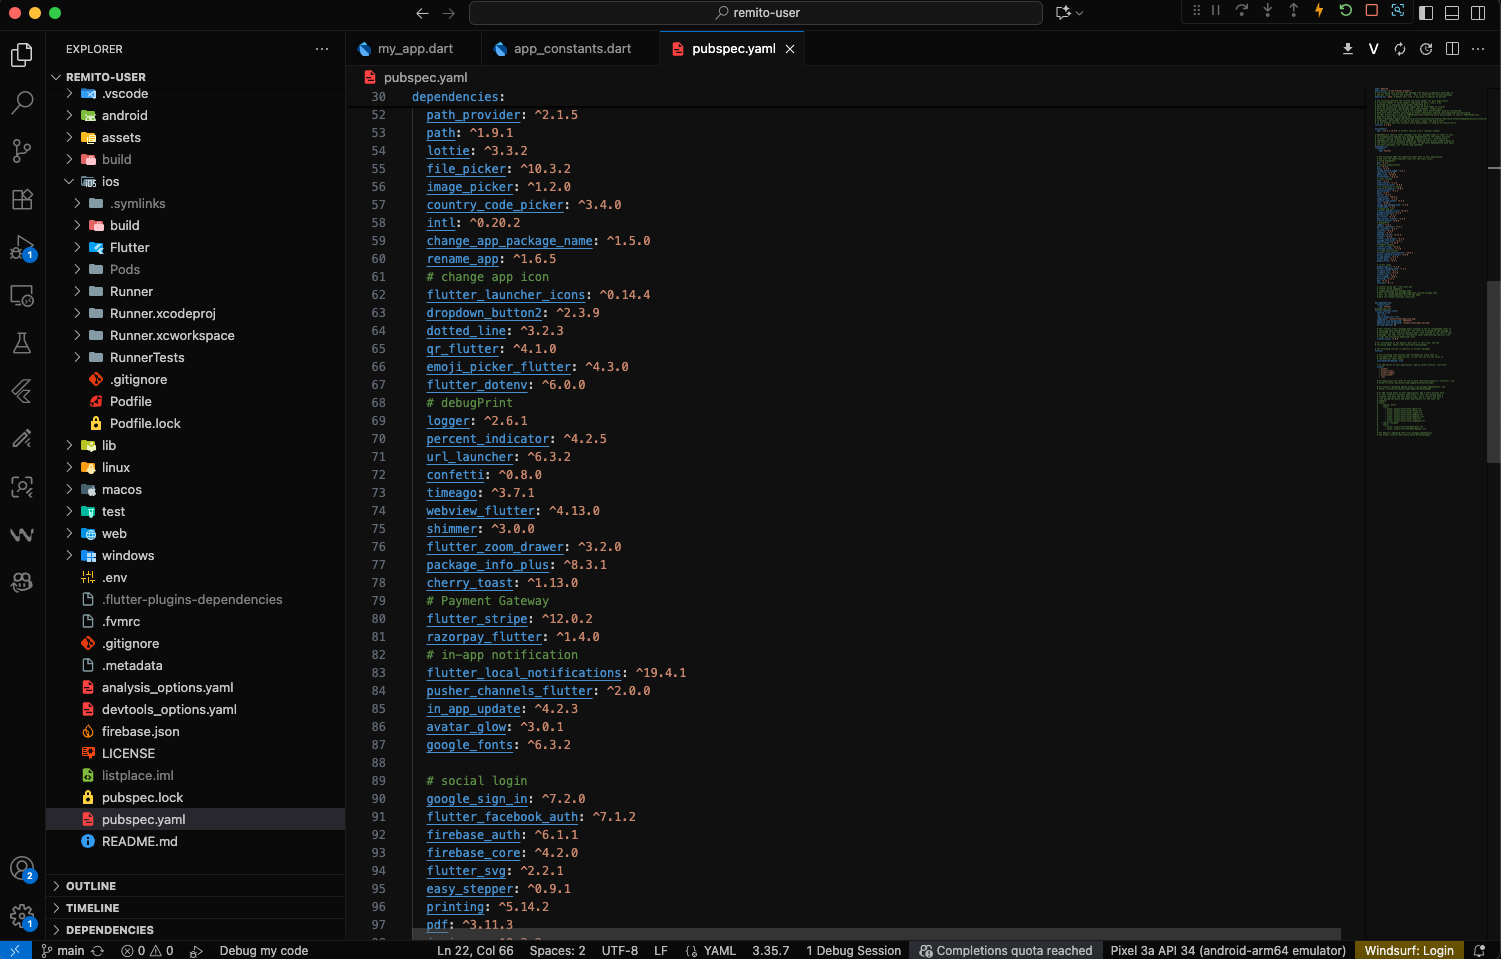Viewport: 1501px width, 959px height.
Task: Open the Testing flask icon
Action: (x=21, y=343)
